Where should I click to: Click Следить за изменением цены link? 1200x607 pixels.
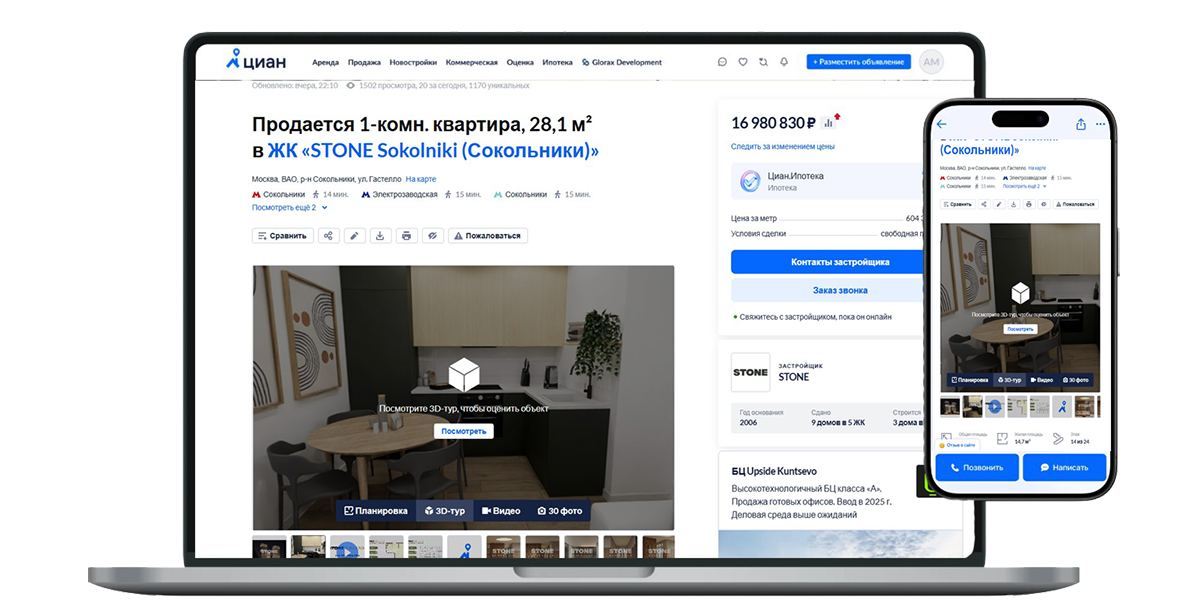[783, 147]
